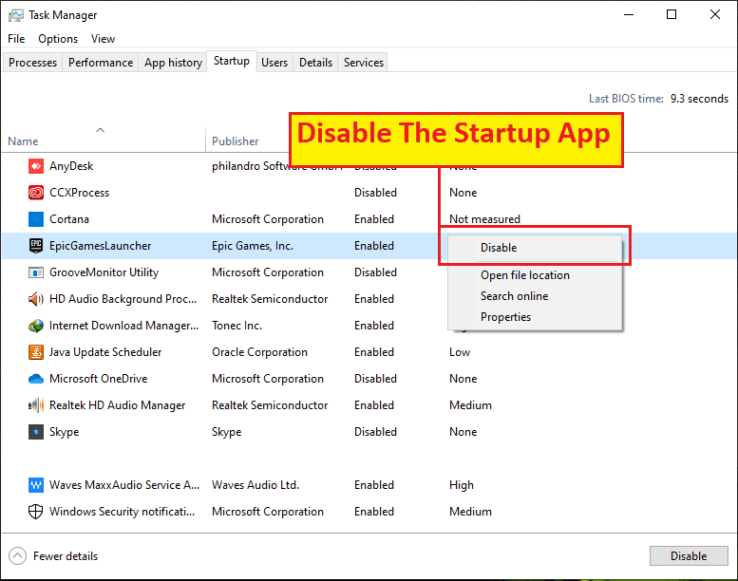
Task: Select the GrooveMonitor Utility entry
Action: [x=104, y=273]
